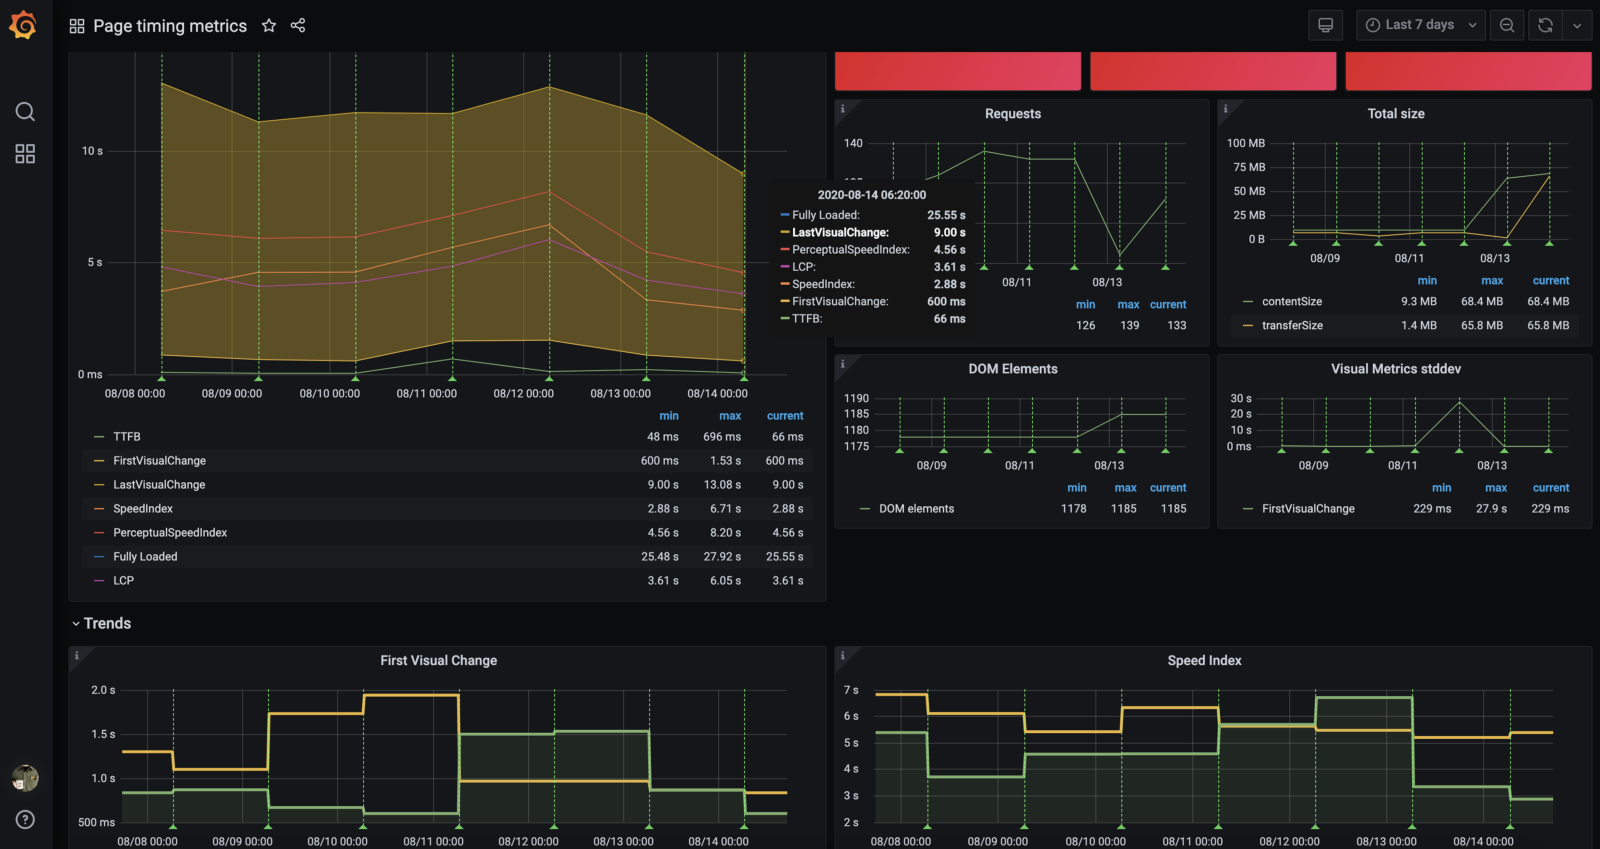Toggle LastVisualChange series in legend
The height and width of the screenshot is (849, 1600).
[159, 485]
